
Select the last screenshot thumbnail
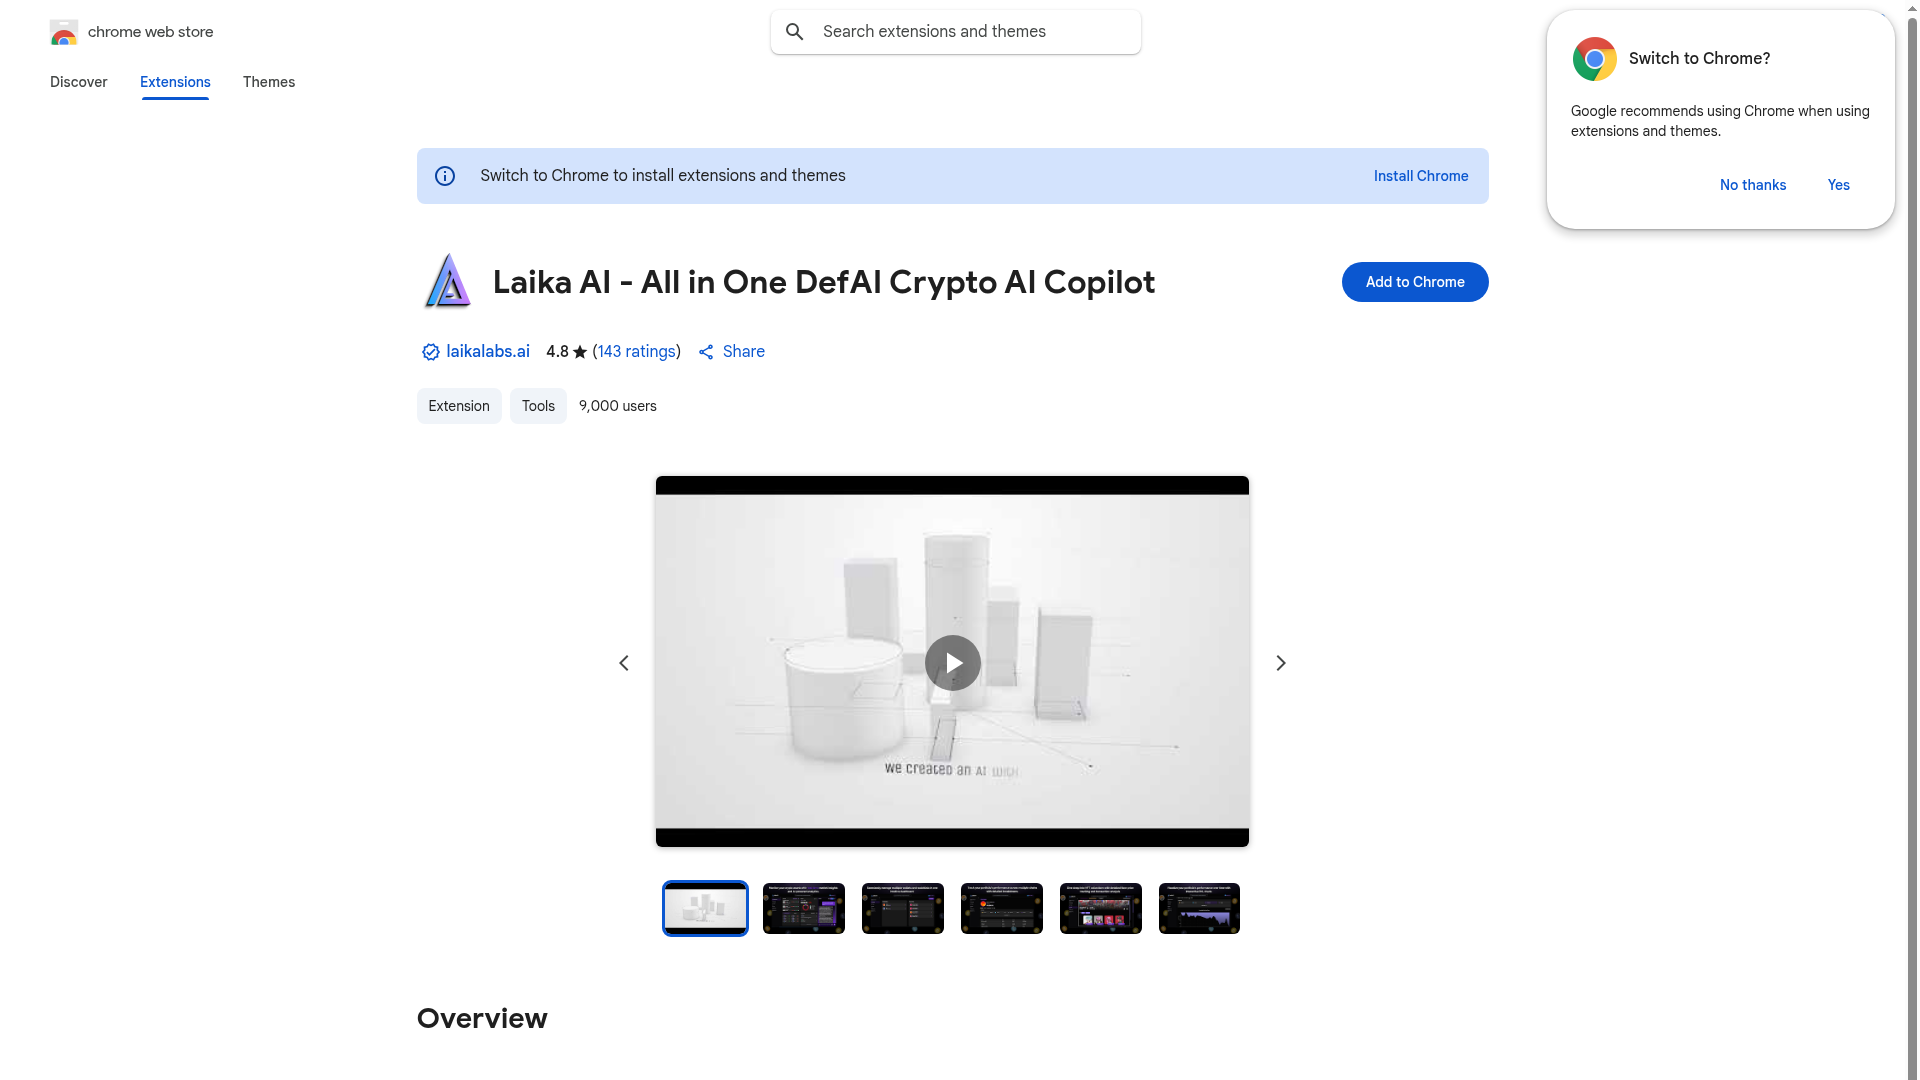click(x=1199, y=908)
